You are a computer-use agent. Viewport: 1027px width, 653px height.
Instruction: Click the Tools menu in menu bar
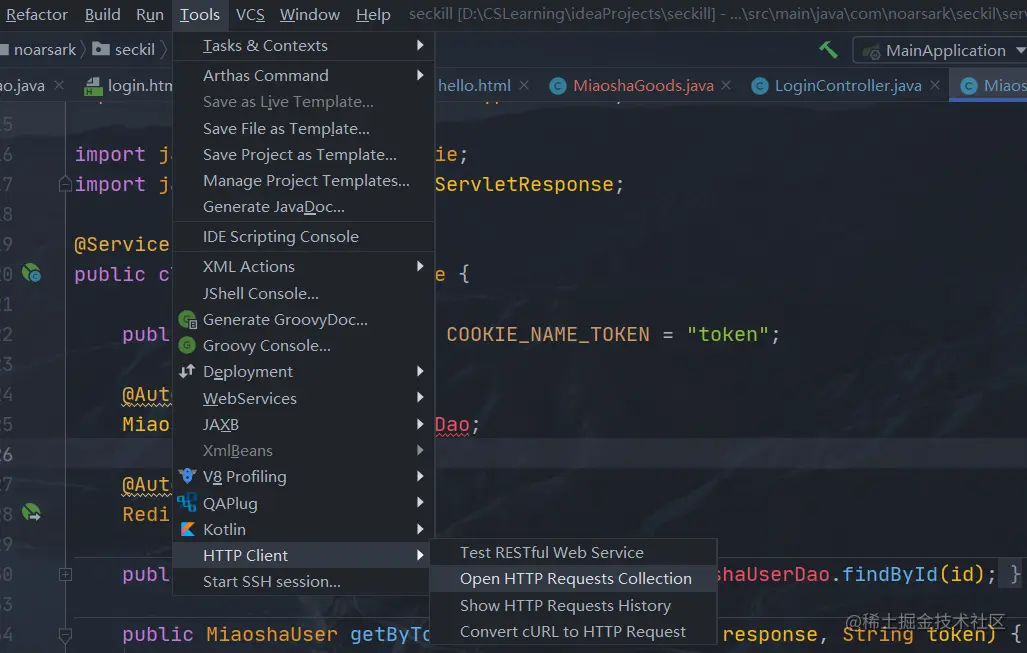point(200,14)
